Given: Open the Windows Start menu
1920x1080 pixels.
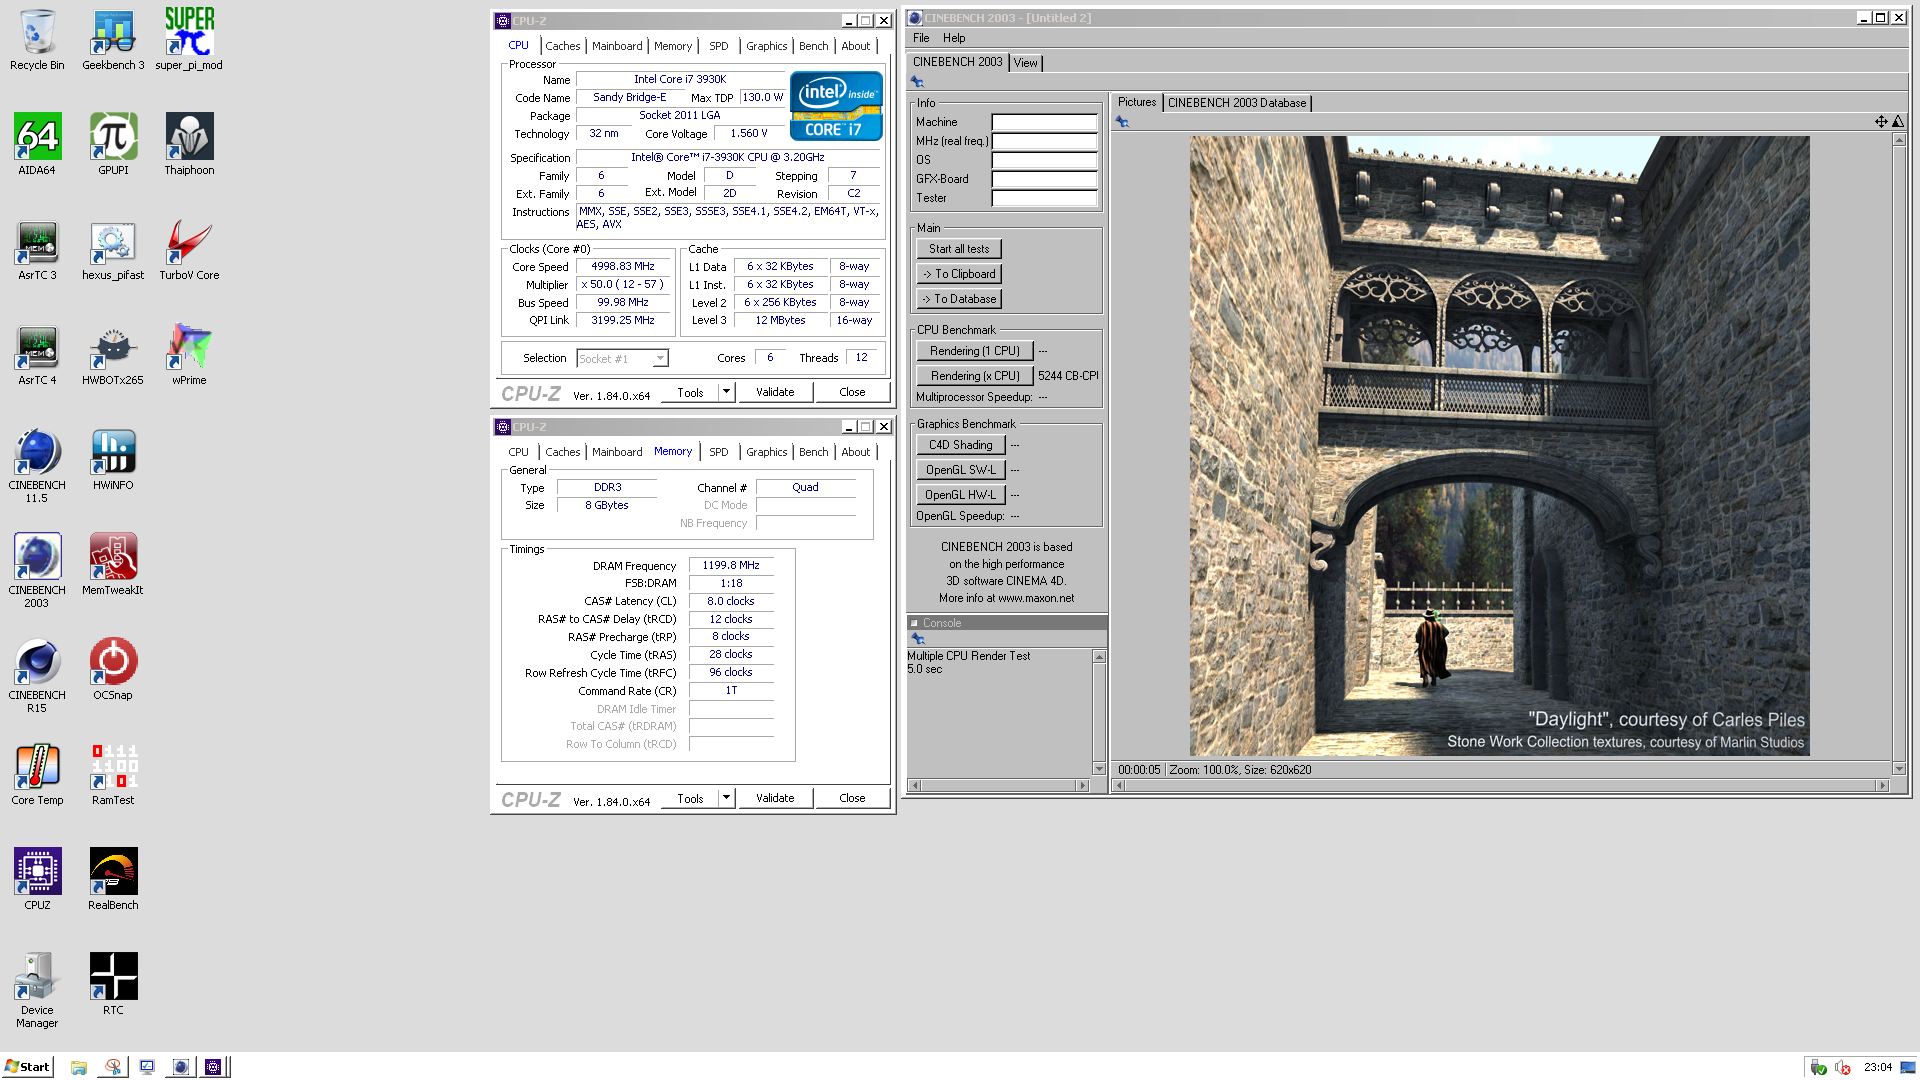Looking at the screenshot, I should 27,1067.
